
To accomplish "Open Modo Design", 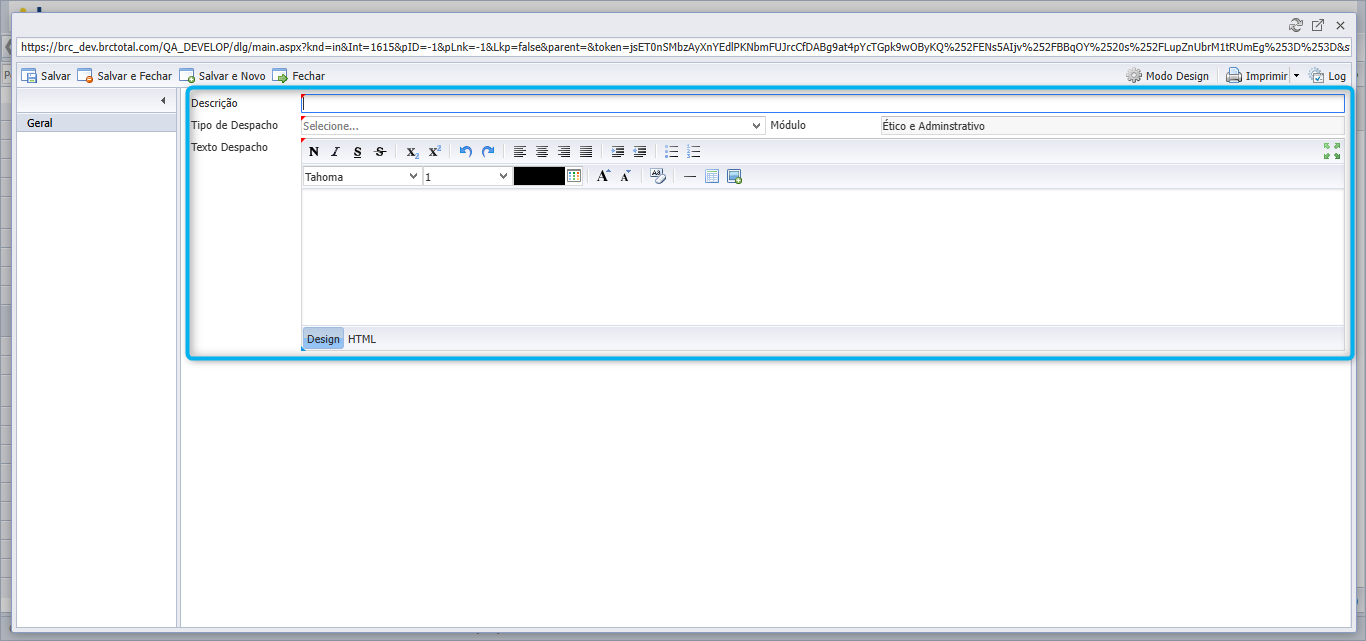I will [1167, 76].
